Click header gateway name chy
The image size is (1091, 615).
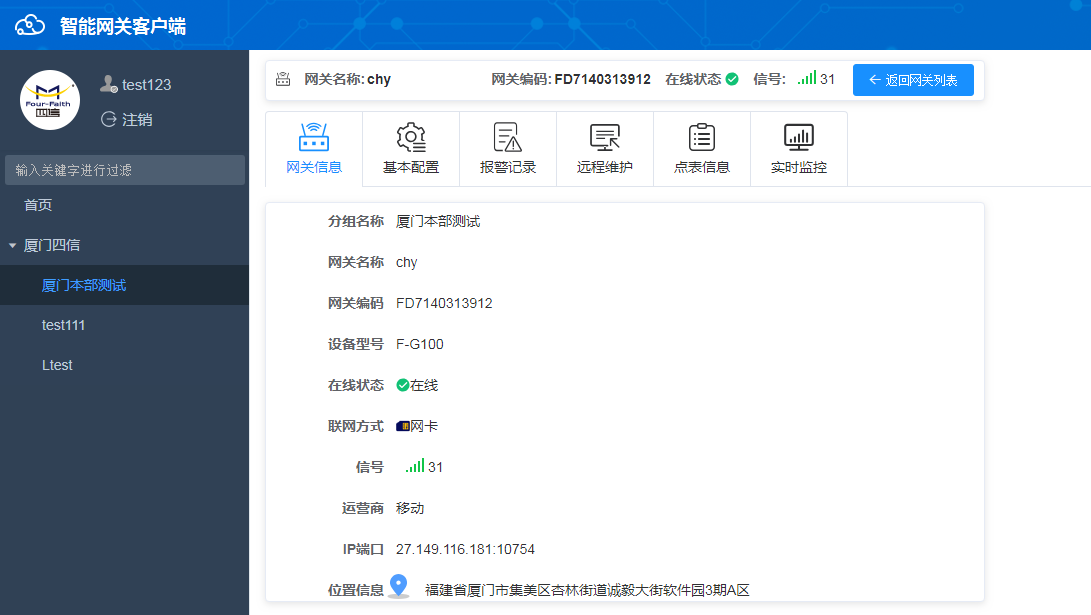(379, 79)
